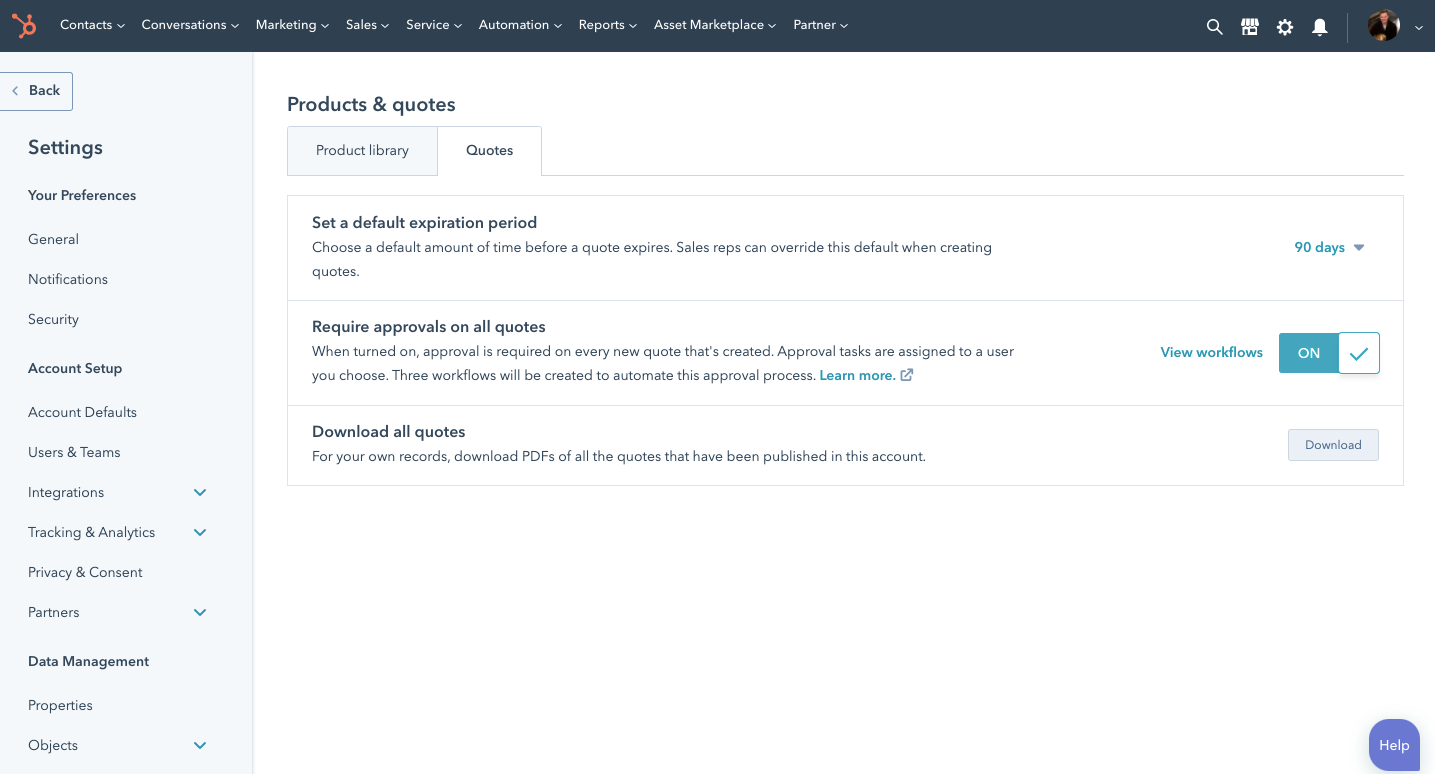Click the user avatar photo
Screen dimensions: 1435x774
pos(1384,26)
